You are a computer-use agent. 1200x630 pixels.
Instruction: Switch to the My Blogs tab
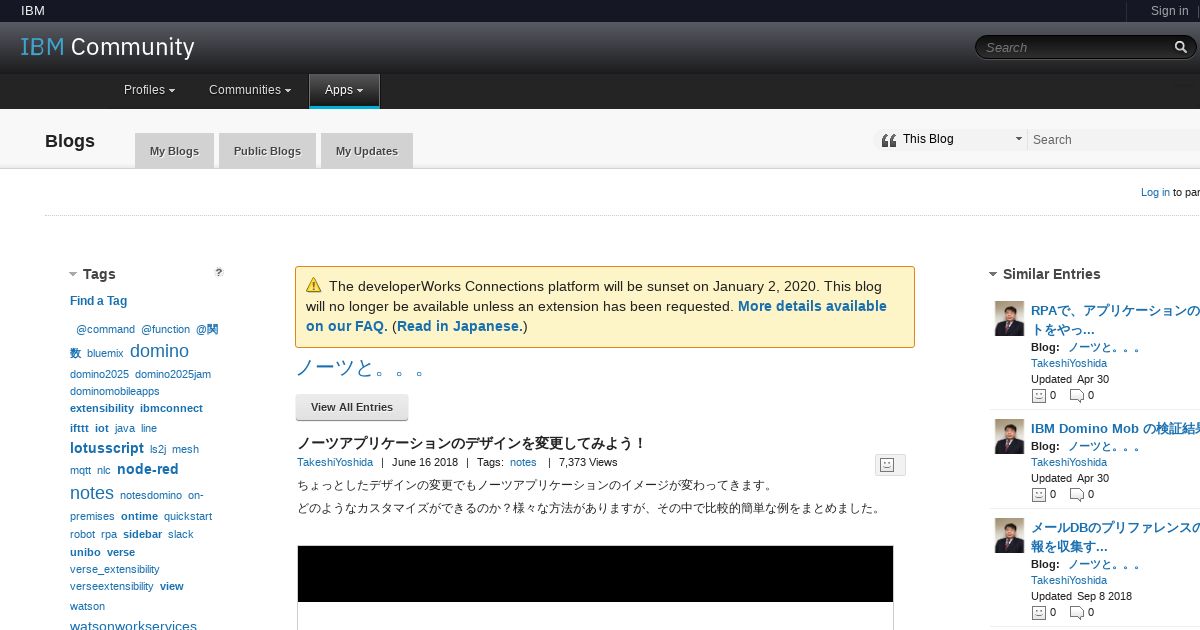[x=174, y=151]
